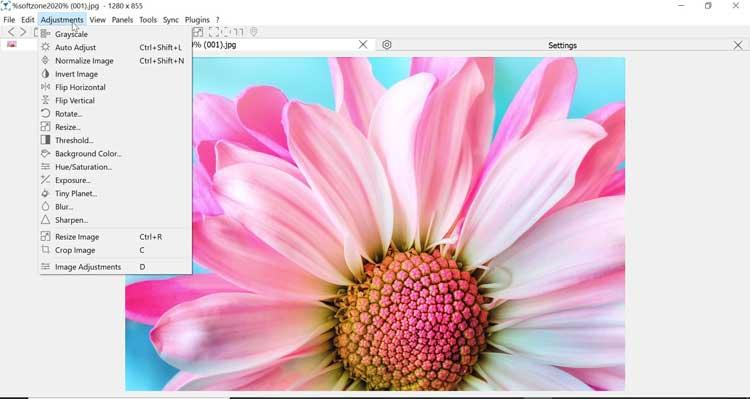This screenshot has height=399, width=750.
Task: Click the Settings gear icon
Action: click(x=387, y=44)
